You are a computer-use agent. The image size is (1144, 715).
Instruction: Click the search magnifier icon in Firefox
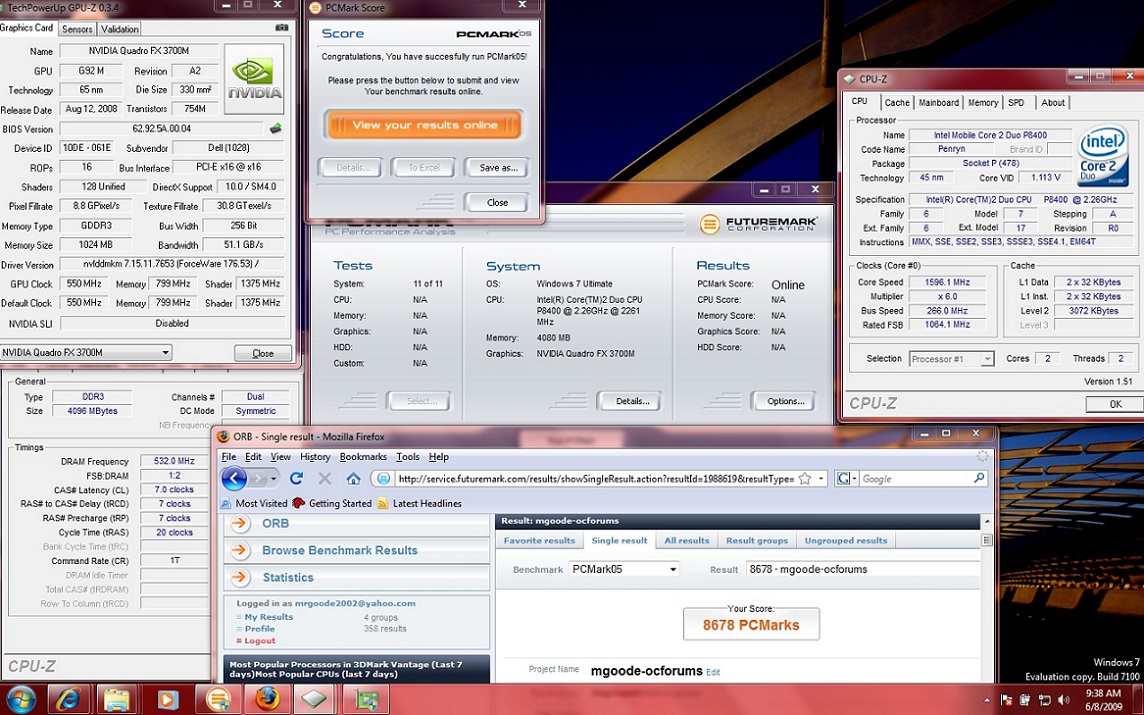point(979,479)
